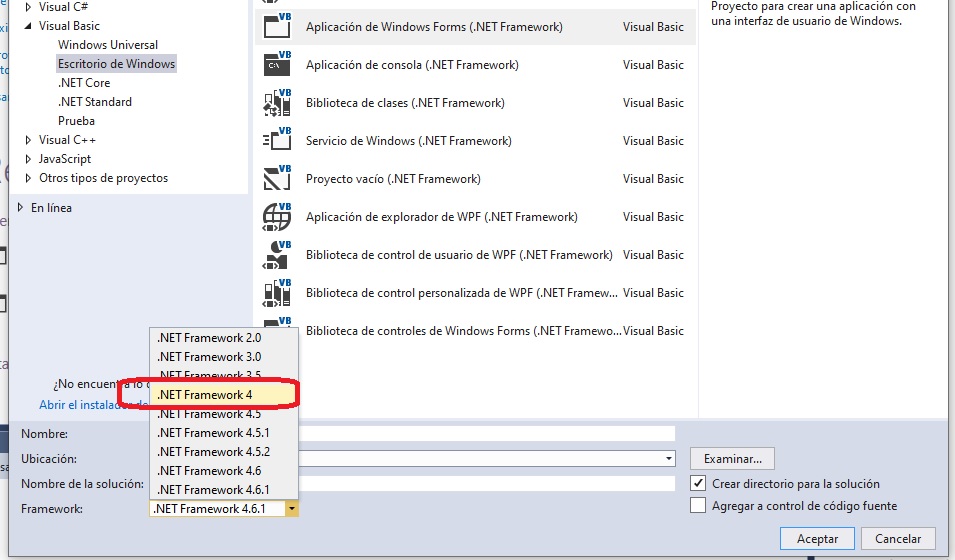Choose .NET Framework 4 option
Image resolution: width=955 pixels, height=560 pixels.
tap(224, 395)
